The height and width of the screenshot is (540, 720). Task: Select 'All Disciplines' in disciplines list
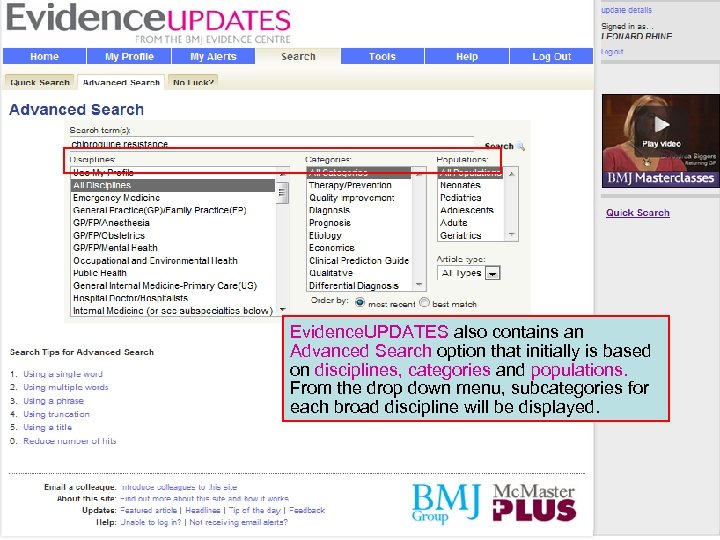click(173, 185)
